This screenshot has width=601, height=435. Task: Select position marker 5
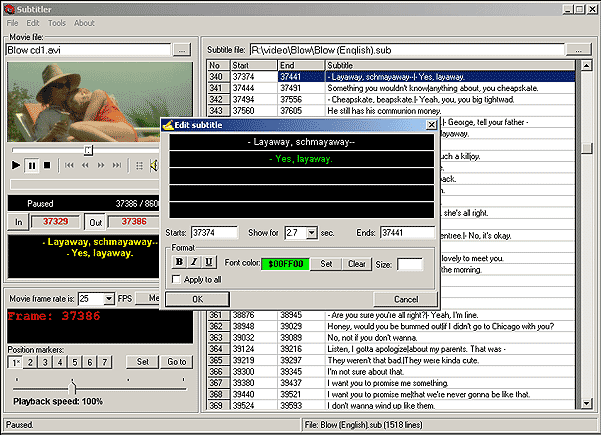coord(75,362)
